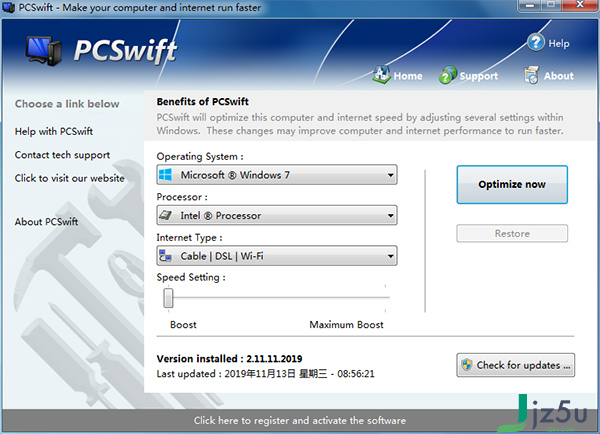This screenshot has height=434, width=600.
Task: Click the Benefits of PCSwift heading
Action: [202, 102]
